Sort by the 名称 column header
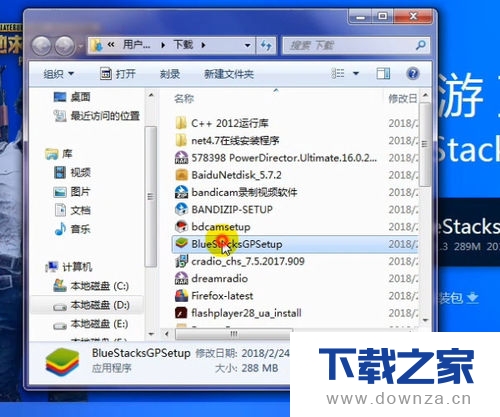 (184, 99)
